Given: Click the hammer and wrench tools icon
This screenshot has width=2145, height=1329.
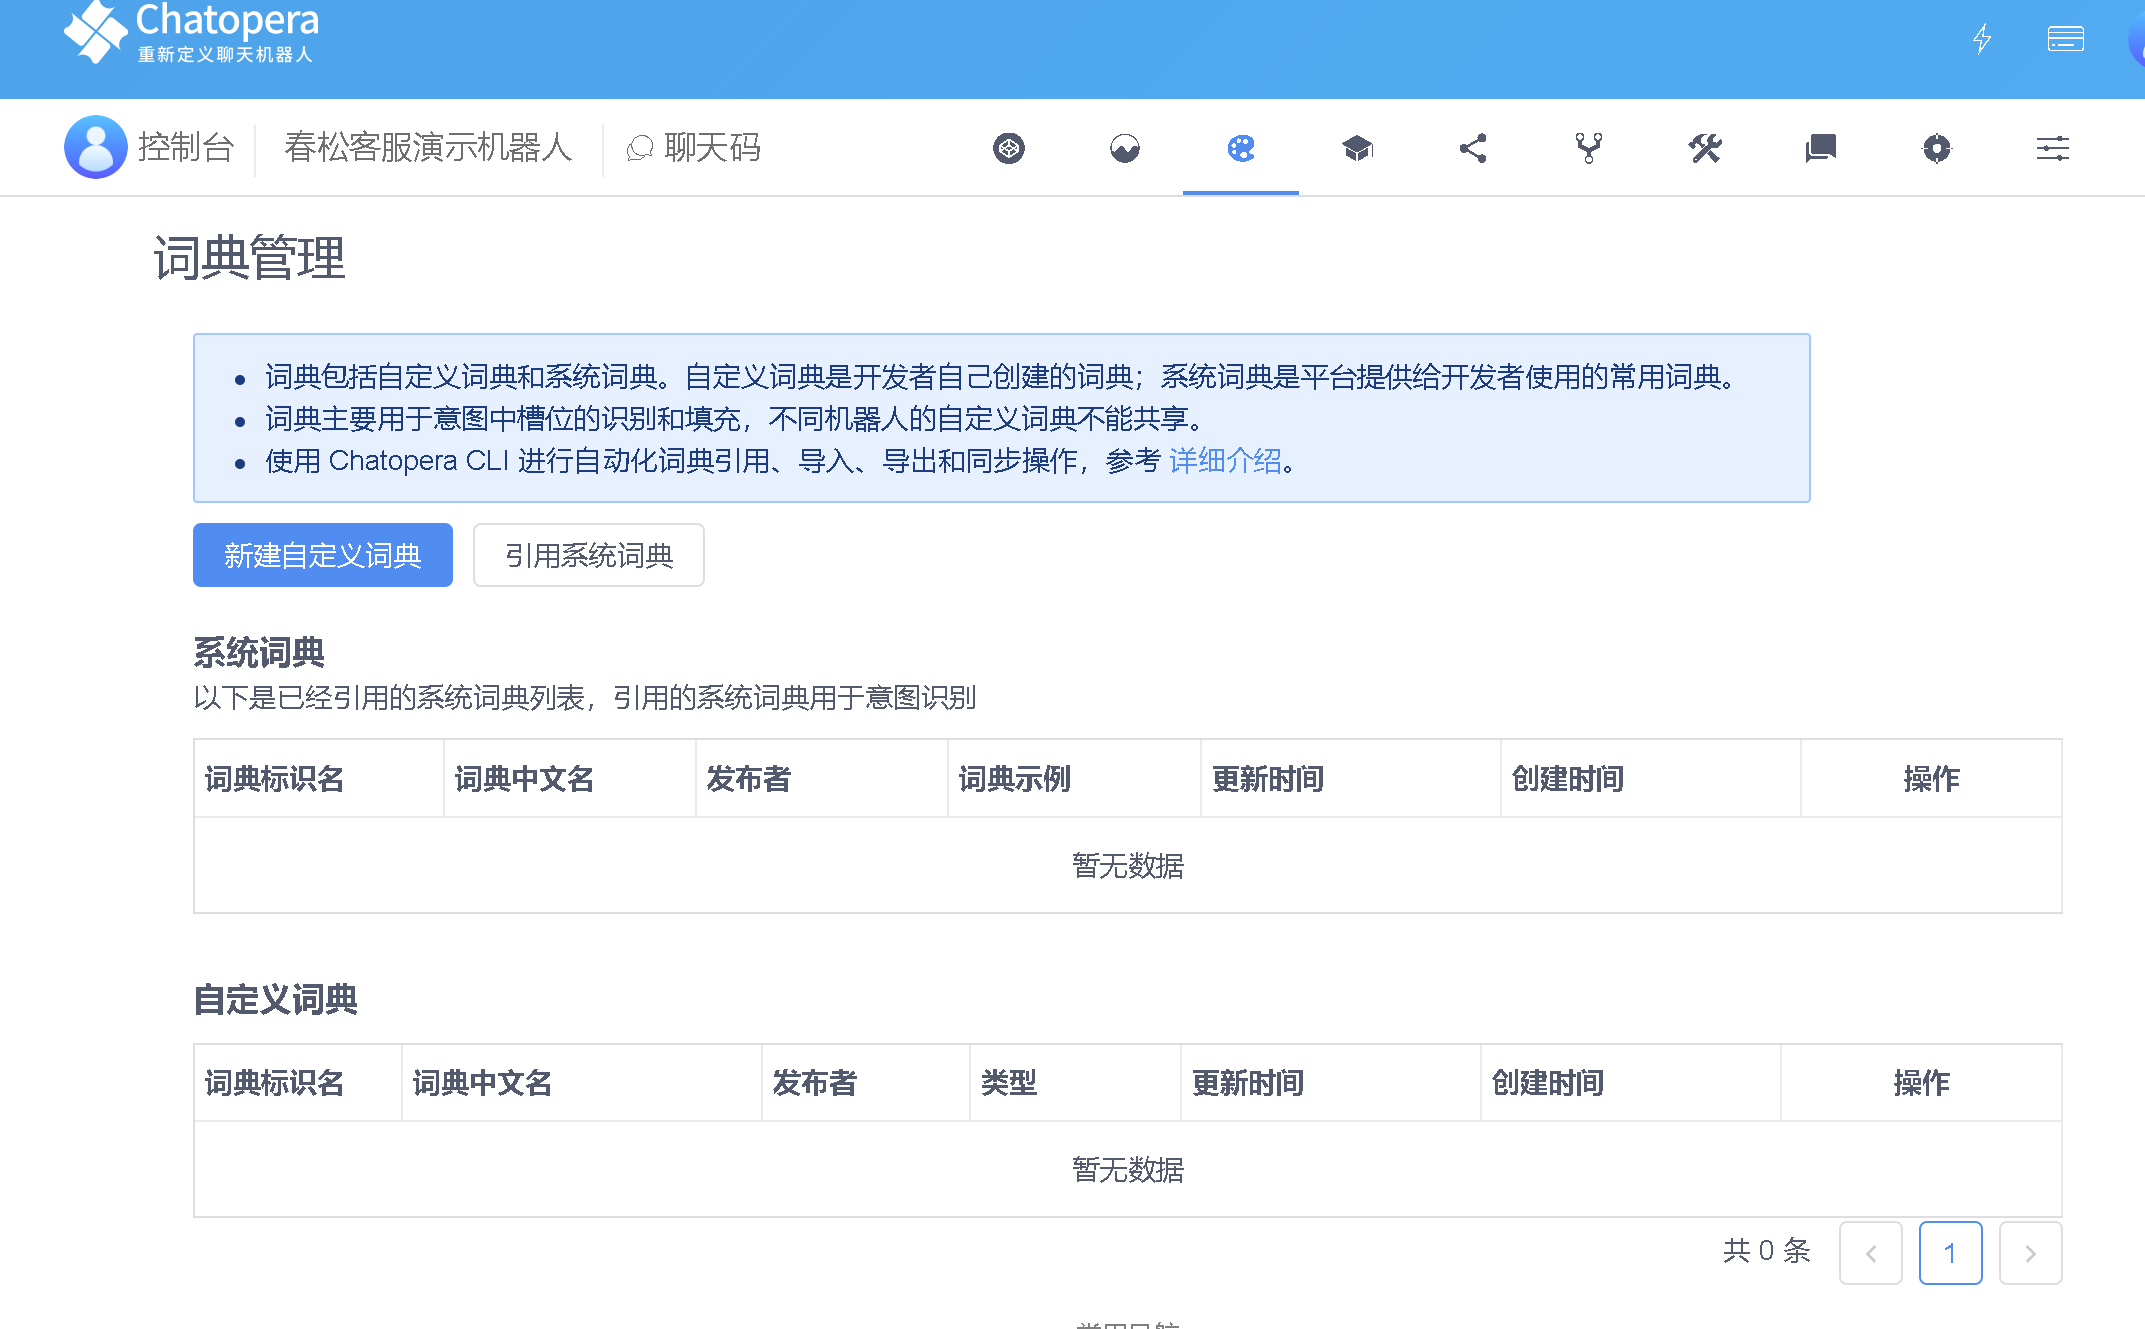Looking at the screenshot, I should (x=1704, y=149).
